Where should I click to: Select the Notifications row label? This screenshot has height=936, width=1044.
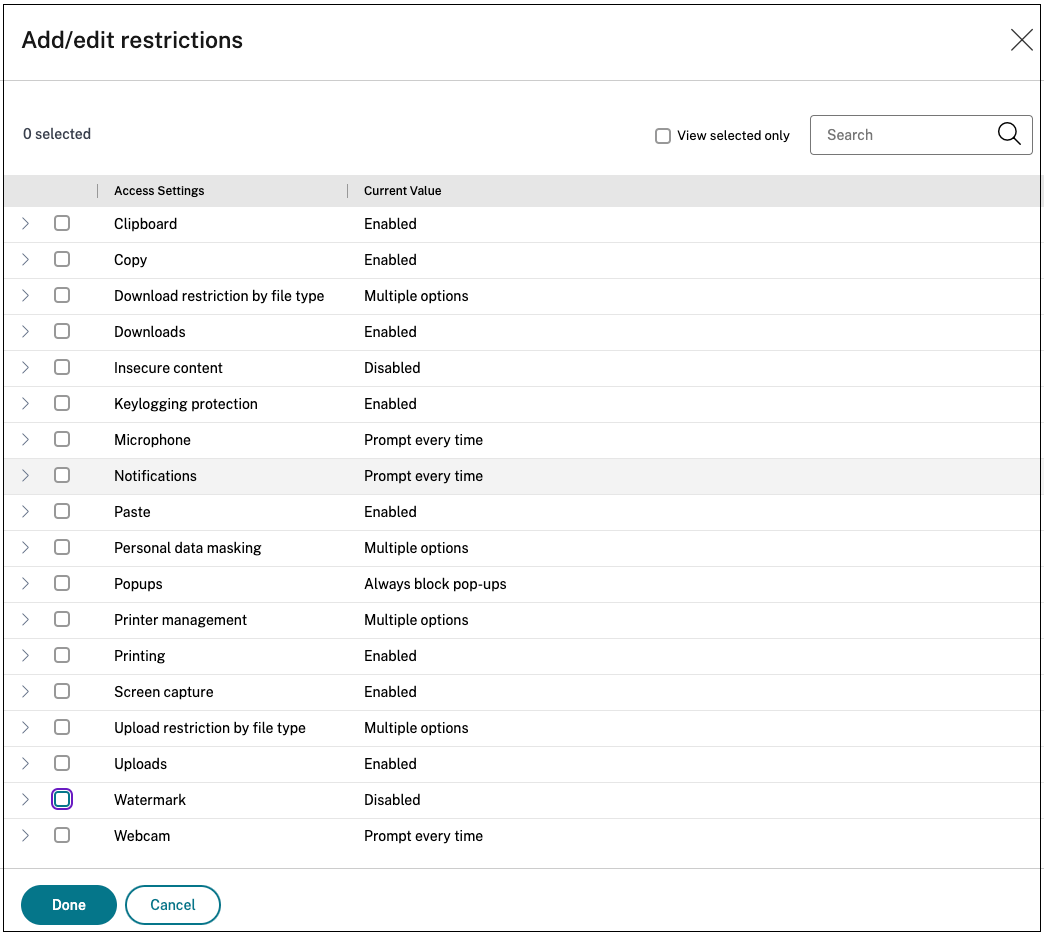coord(155,476)
